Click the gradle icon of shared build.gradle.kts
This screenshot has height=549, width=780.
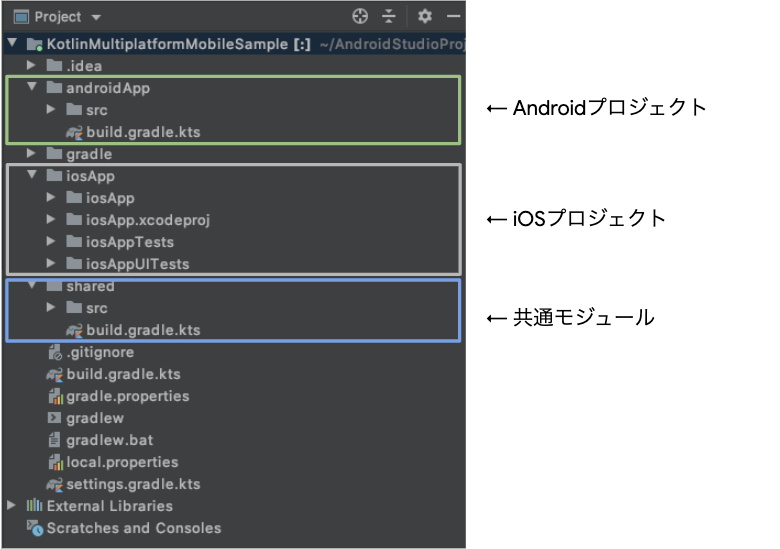point(74,330)
